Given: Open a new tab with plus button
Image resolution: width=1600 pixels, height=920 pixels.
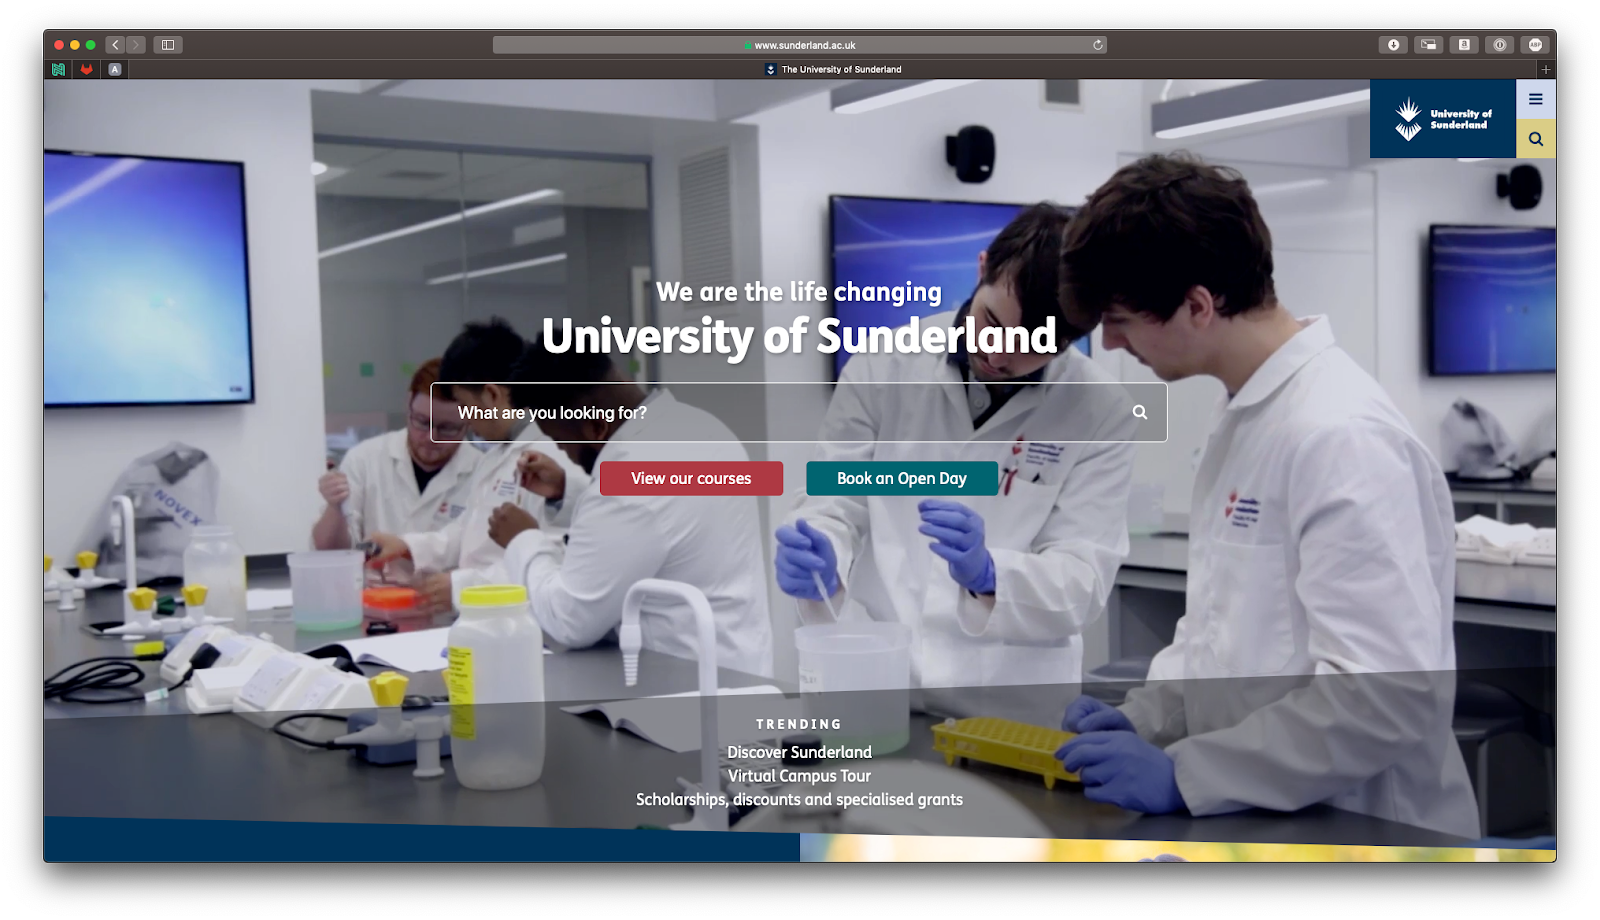Looking at the screenshot, I should tap(1545, 69).
